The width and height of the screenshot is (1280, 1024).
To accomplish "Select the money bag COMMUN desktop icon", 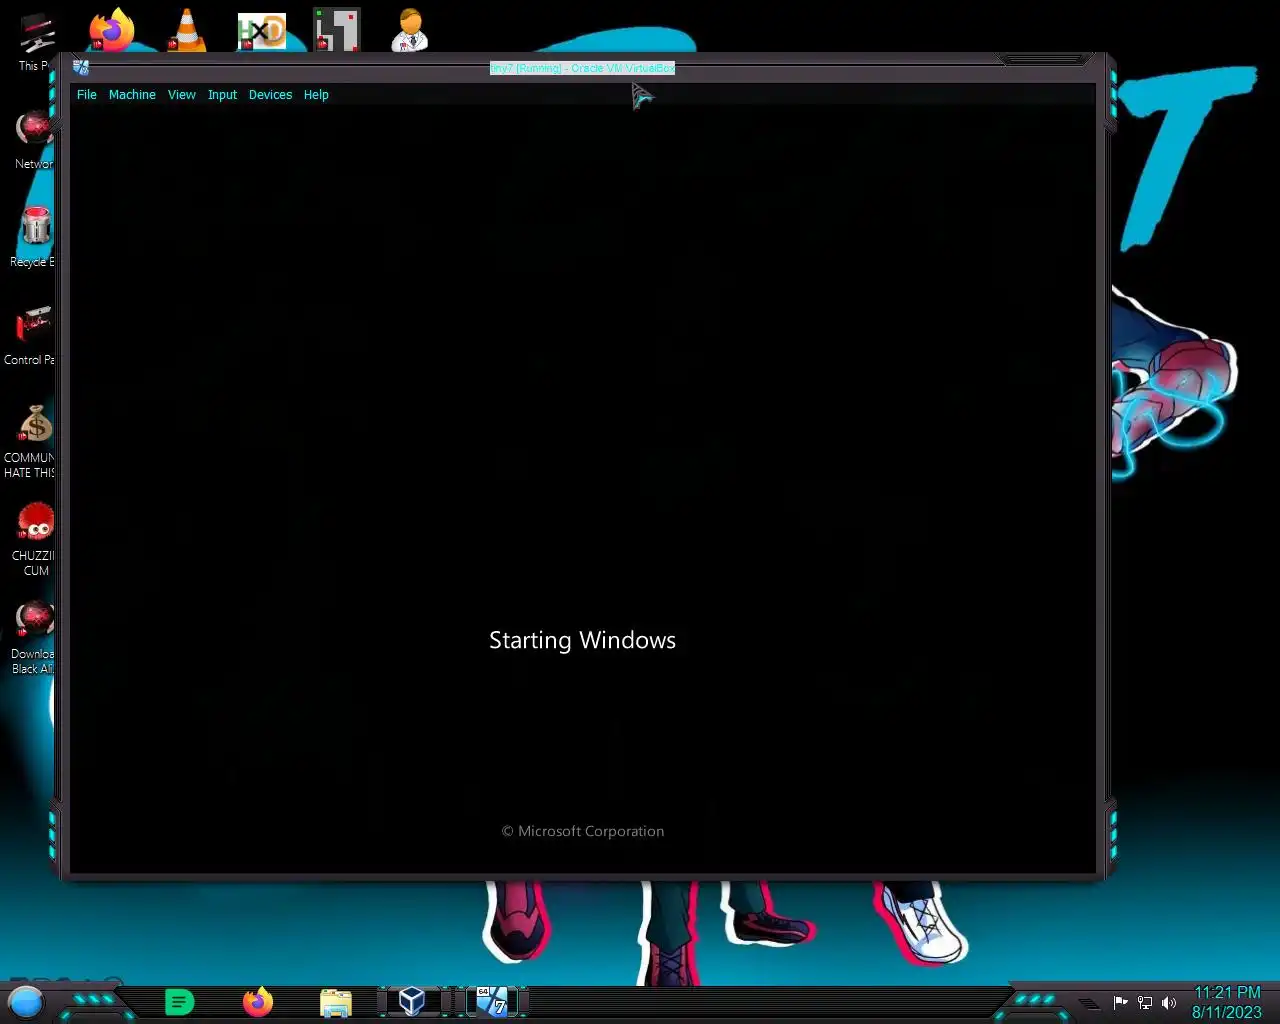I will (x=31, y=441).
